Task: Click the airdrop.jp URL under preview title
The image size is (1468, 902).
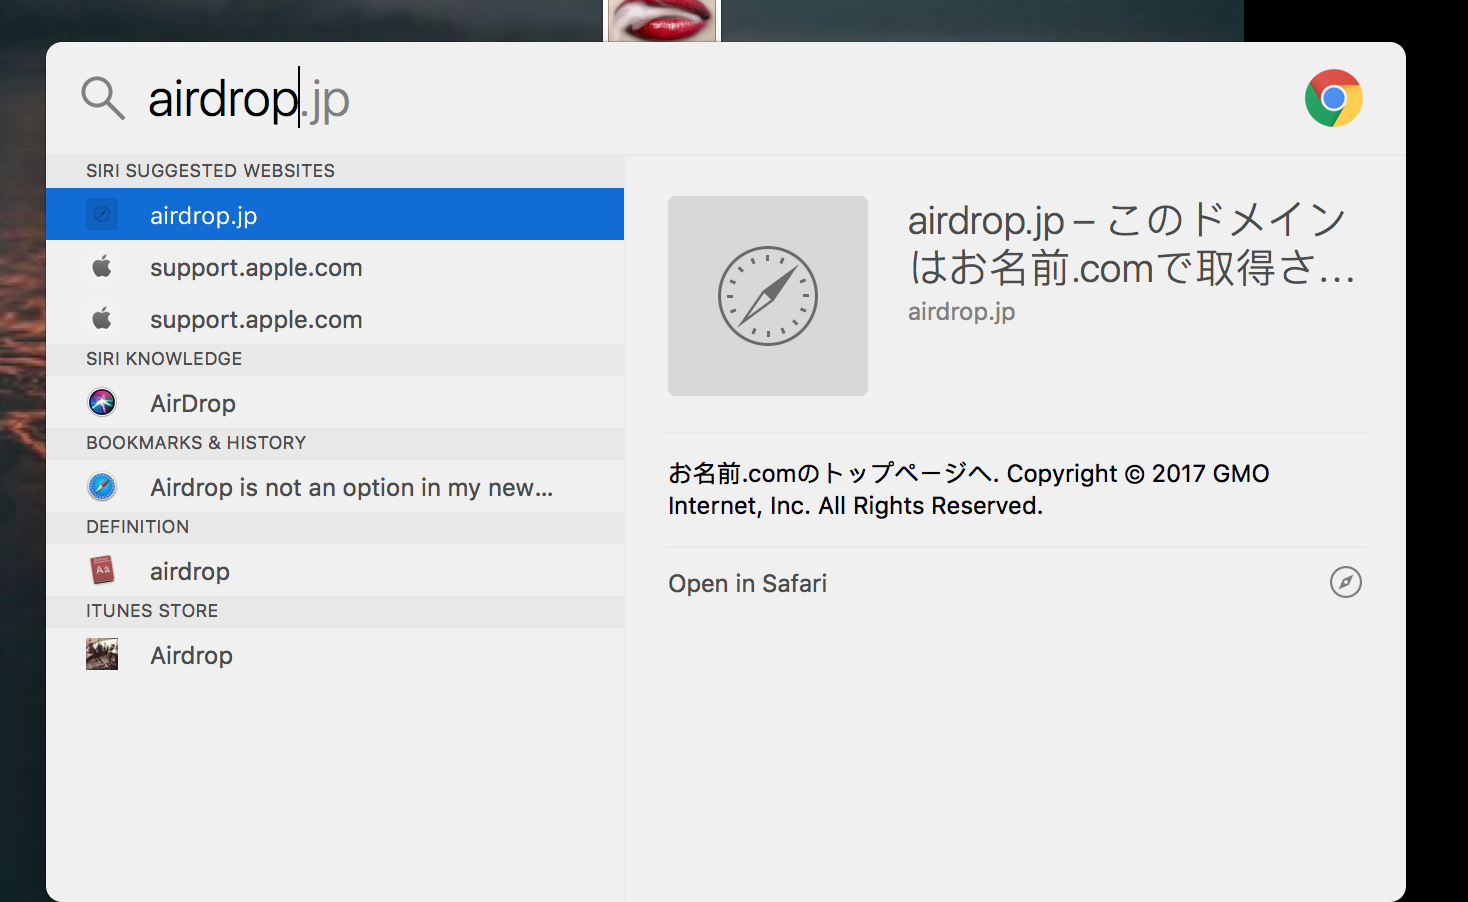Action: pos(961,311)
